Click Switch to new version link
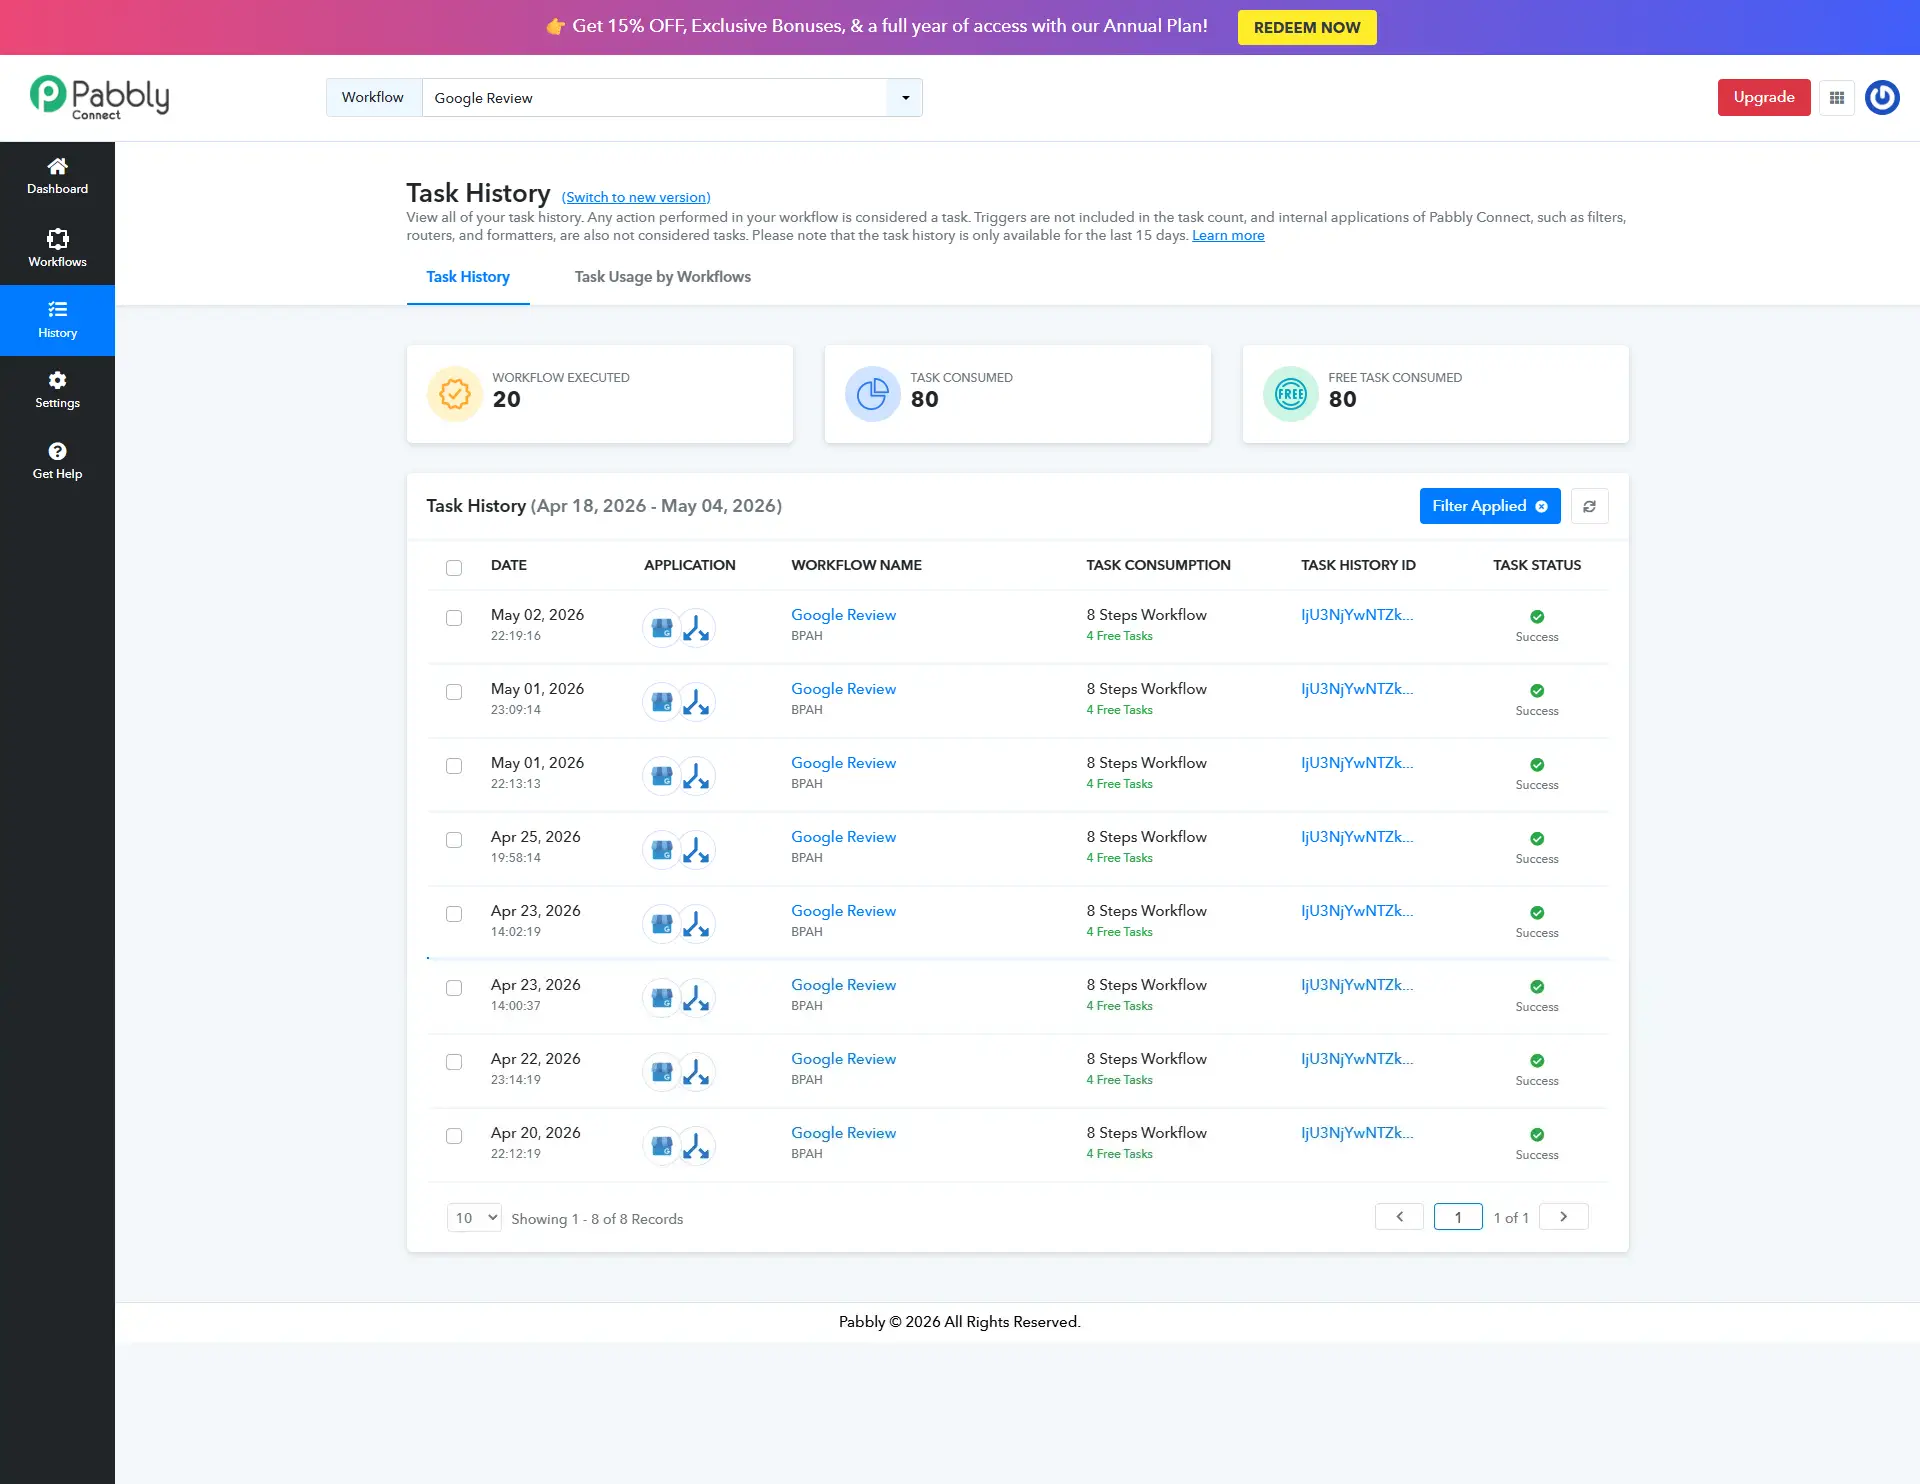This screenshot has height=1484, width=1920. (x=636, y=197)
